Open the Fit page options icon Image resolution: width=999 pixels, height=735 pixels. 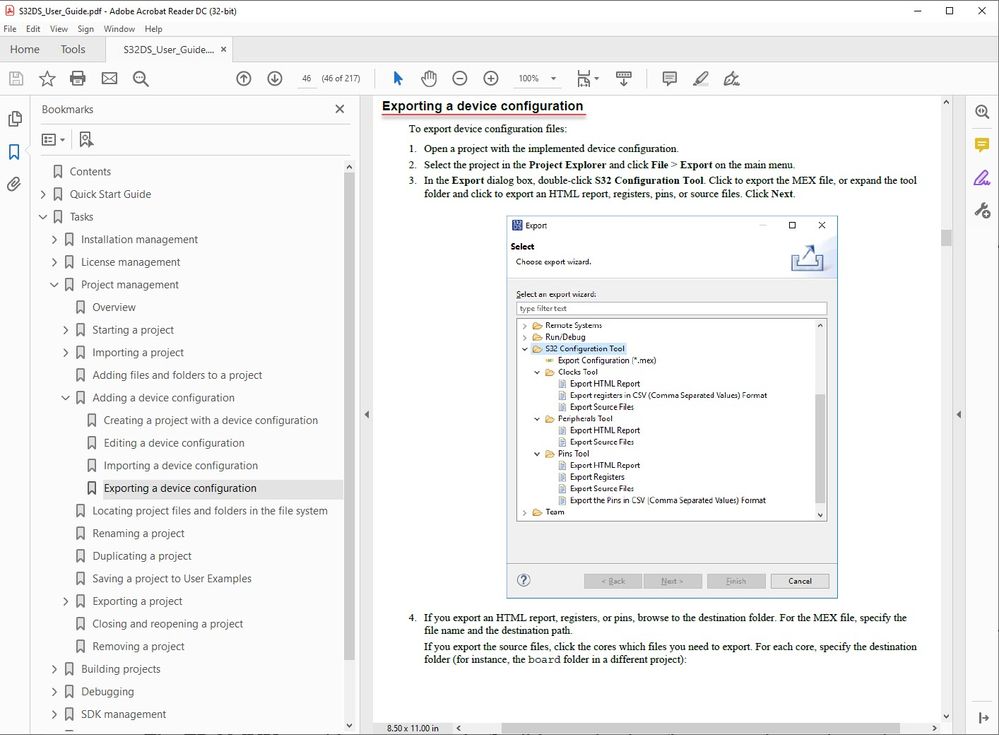coord(587,78)
